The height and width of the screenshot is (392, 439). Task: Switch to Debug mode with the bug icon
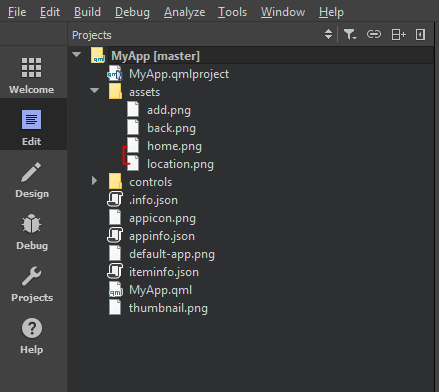click(x=32, y=231)
